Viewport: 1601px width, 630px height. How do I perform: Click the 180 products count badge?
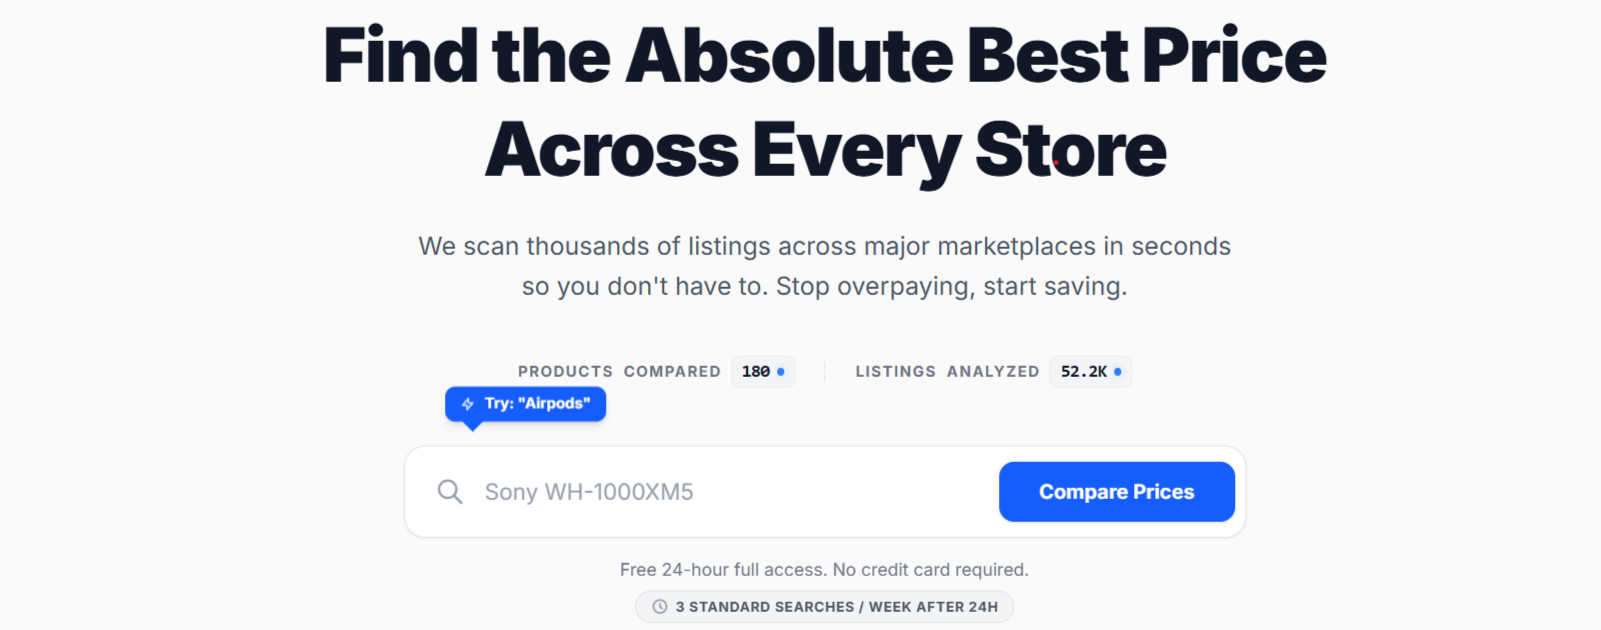757,372
